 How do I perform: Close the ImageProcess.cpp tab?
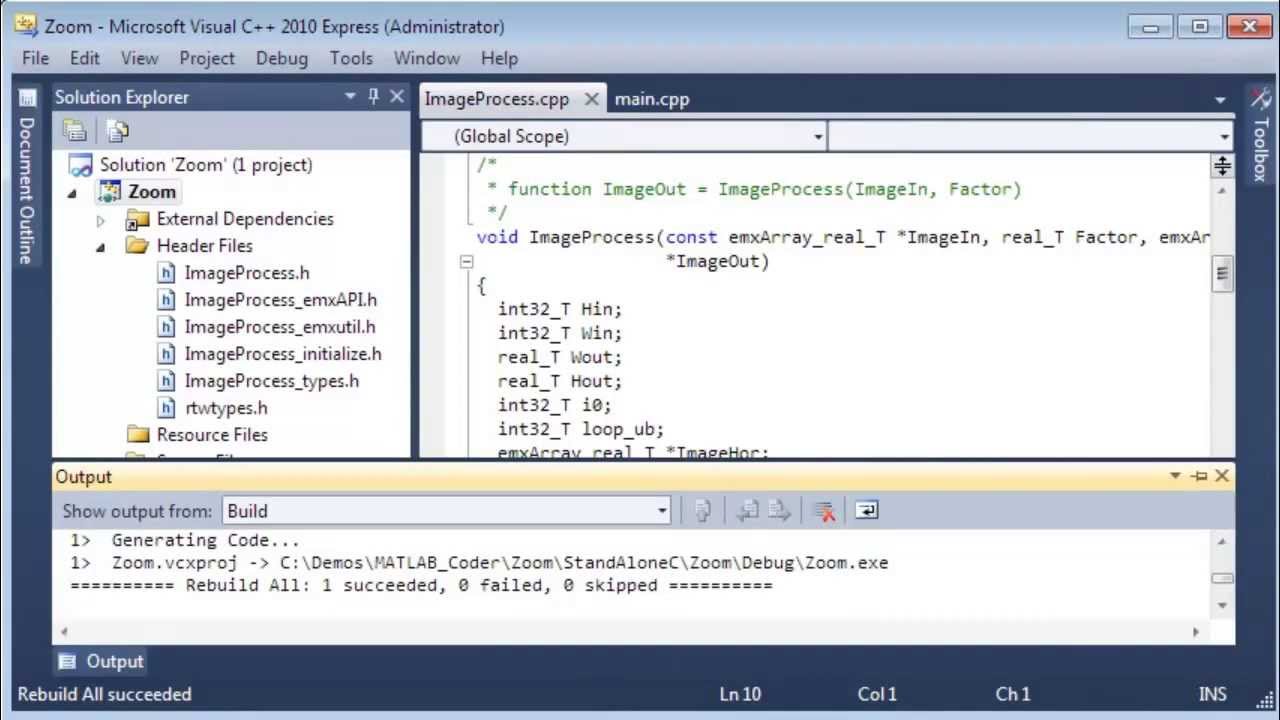coord(591,99)
